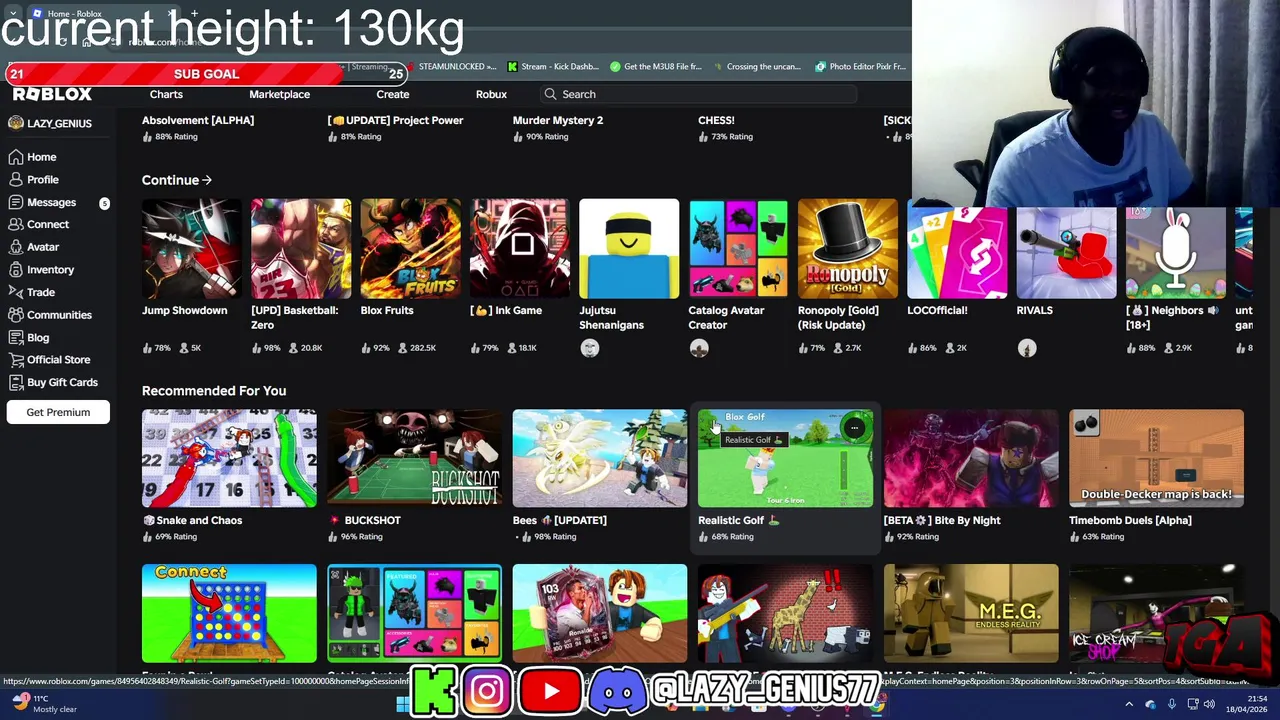The height and width of the screenshot is (720, 1280).
Task: Click the Messages unread count badge
Action: coord(104,203)
